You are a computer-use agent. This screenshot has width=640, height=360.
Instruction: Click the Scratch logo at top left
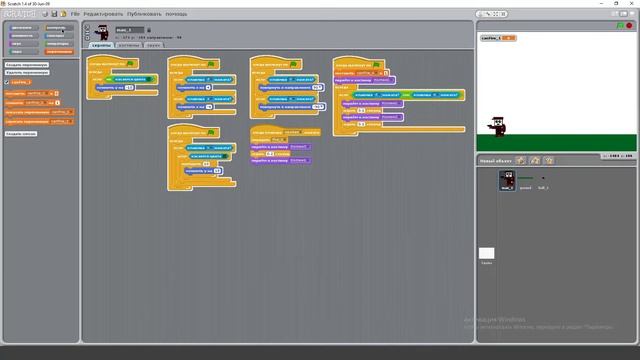pos(19,14)
